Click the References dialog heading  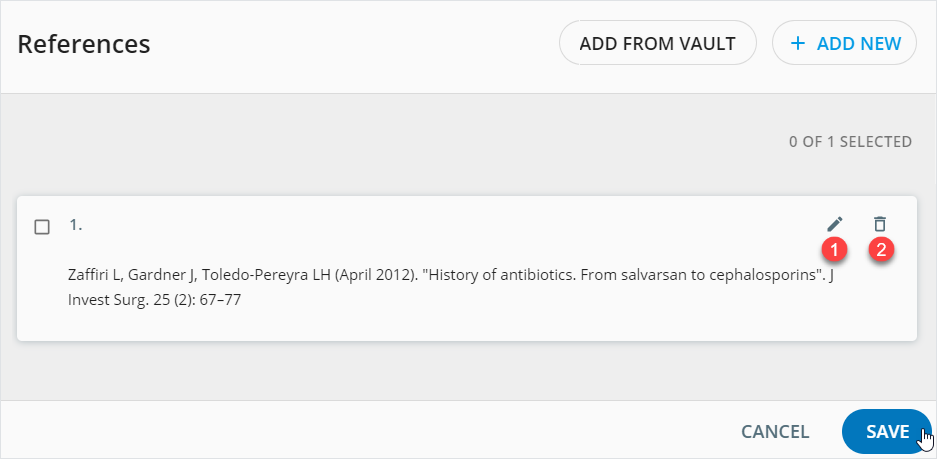click(84, 44)
